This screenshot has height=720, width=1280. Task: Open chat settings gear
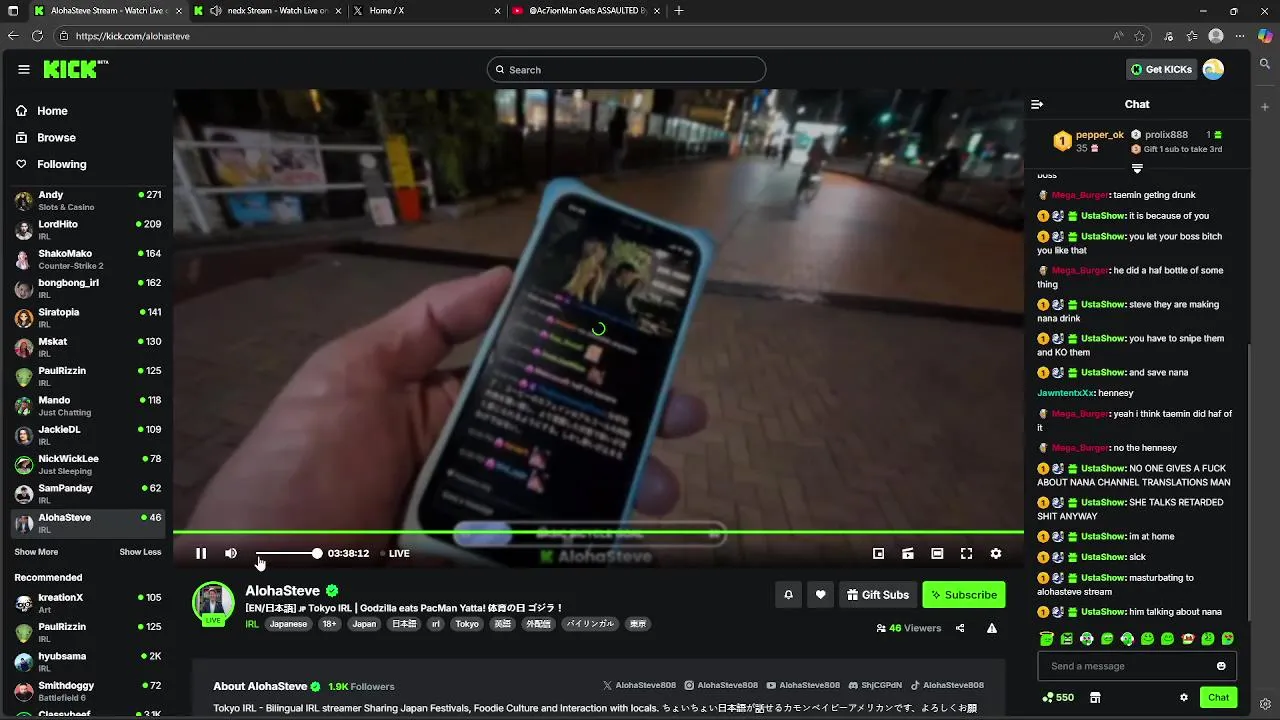[x=1184, y=697]
